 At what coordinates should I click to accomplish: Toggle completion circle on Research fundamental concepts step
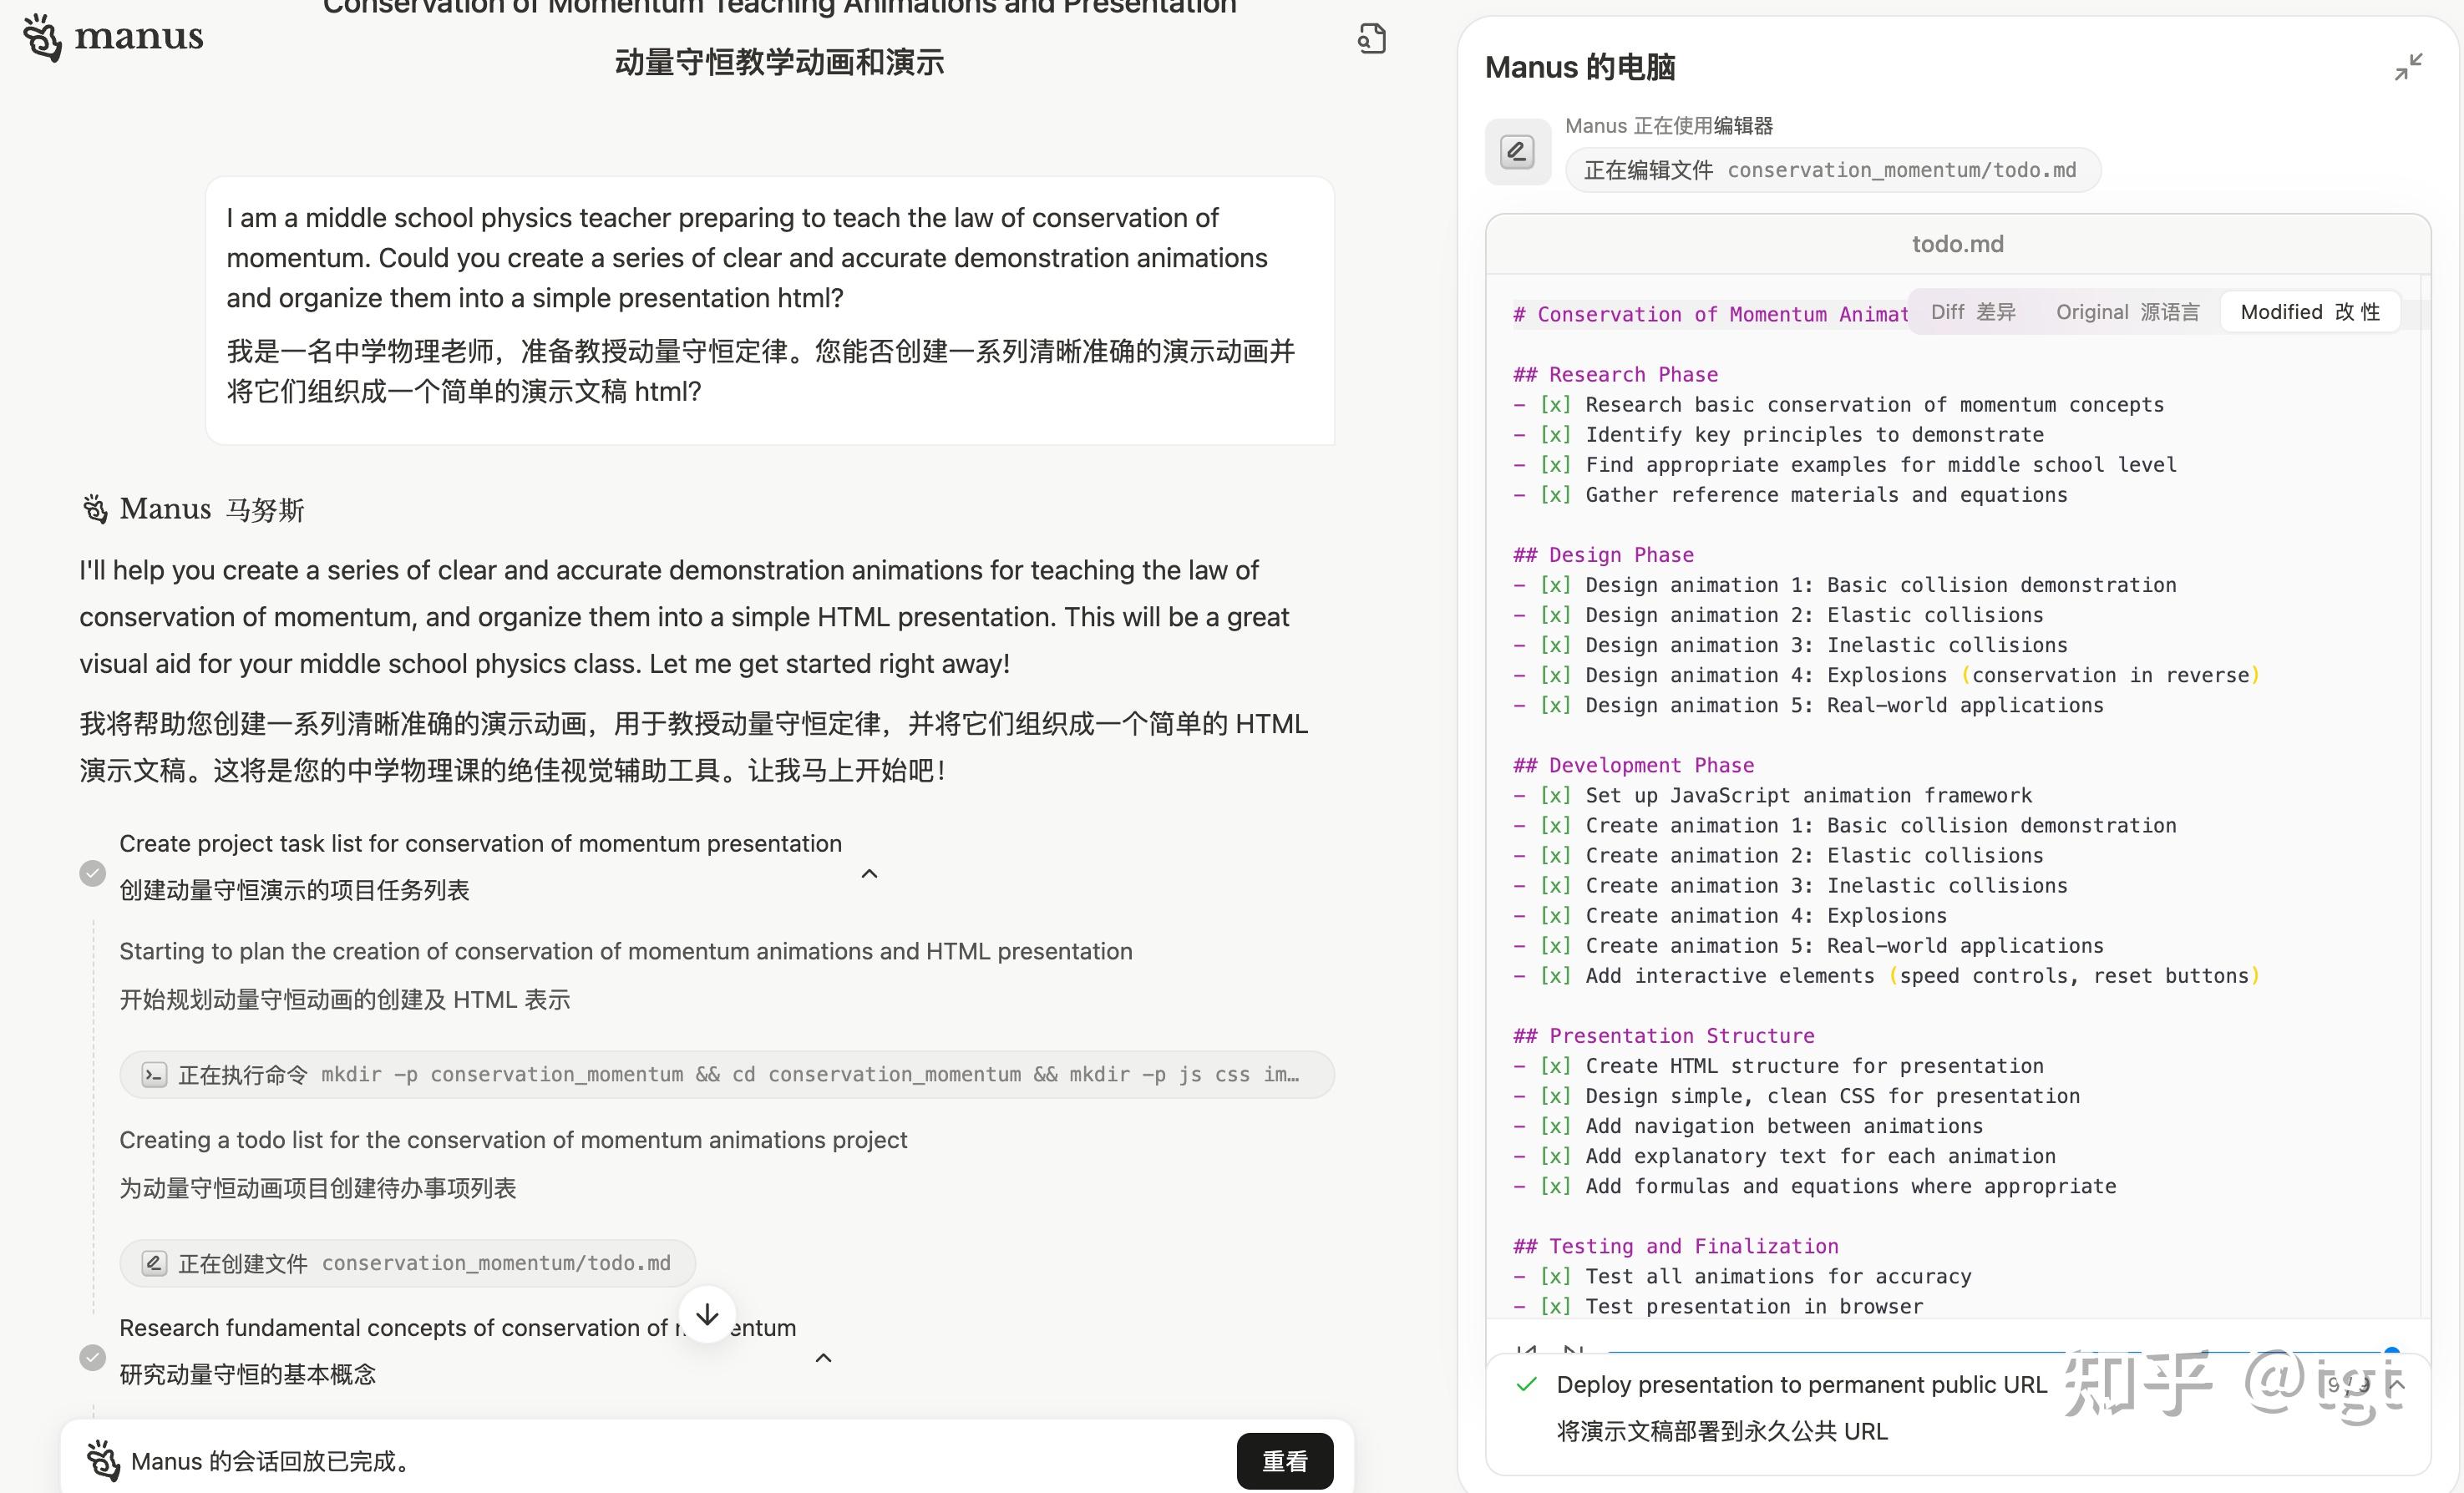tap(92, 1358)
